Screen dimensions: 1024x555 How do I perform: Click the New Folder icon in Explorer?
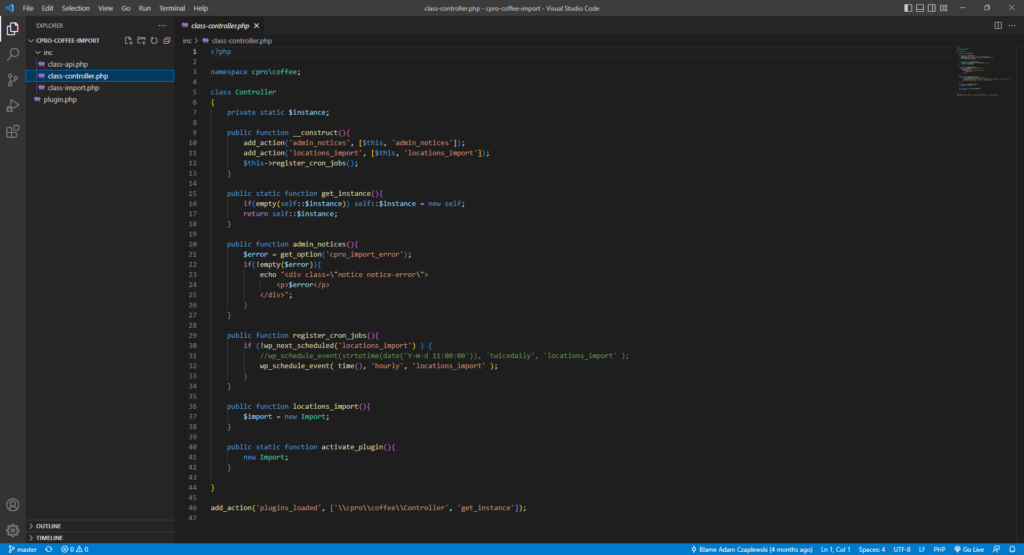(x=141, y=40)
